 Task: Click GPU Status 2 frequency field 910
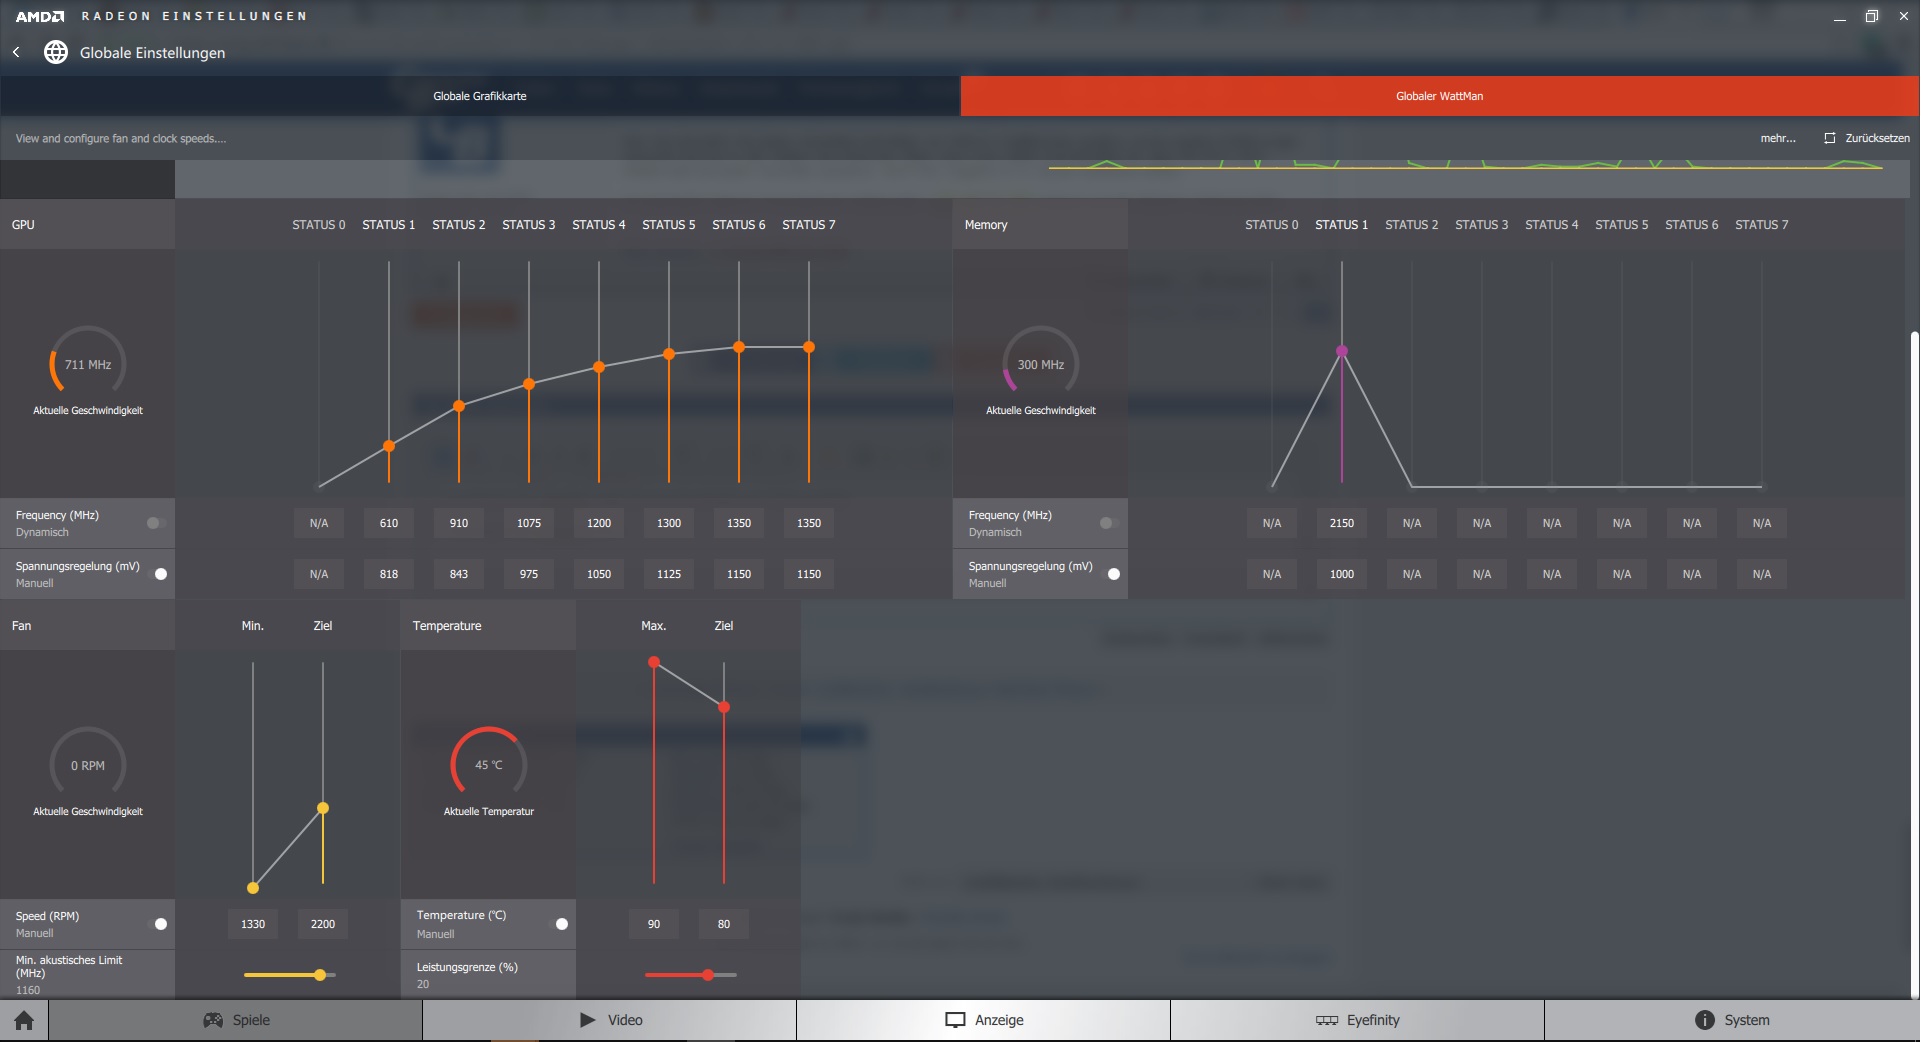coord(459,523)
